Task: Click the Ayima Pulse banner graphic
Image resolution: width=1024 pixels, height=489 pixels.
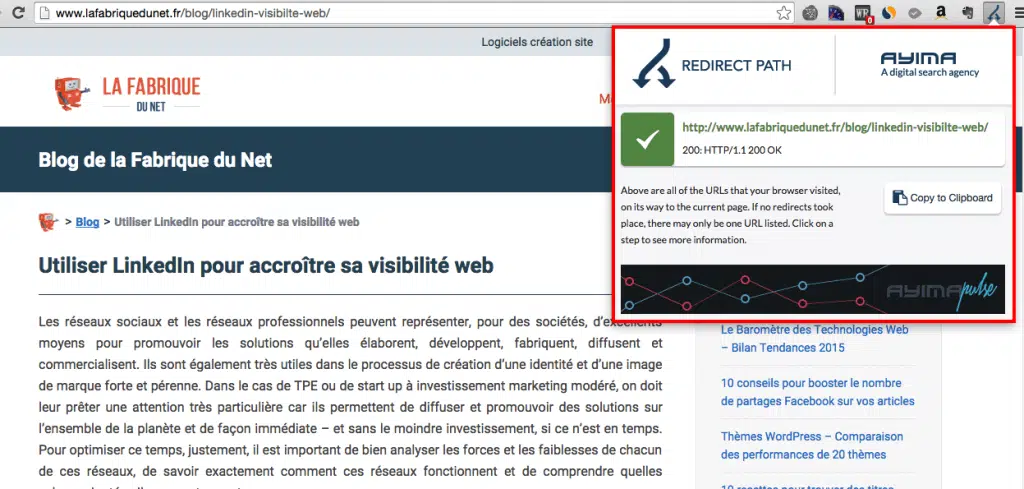Action: [x=812, y=289]
